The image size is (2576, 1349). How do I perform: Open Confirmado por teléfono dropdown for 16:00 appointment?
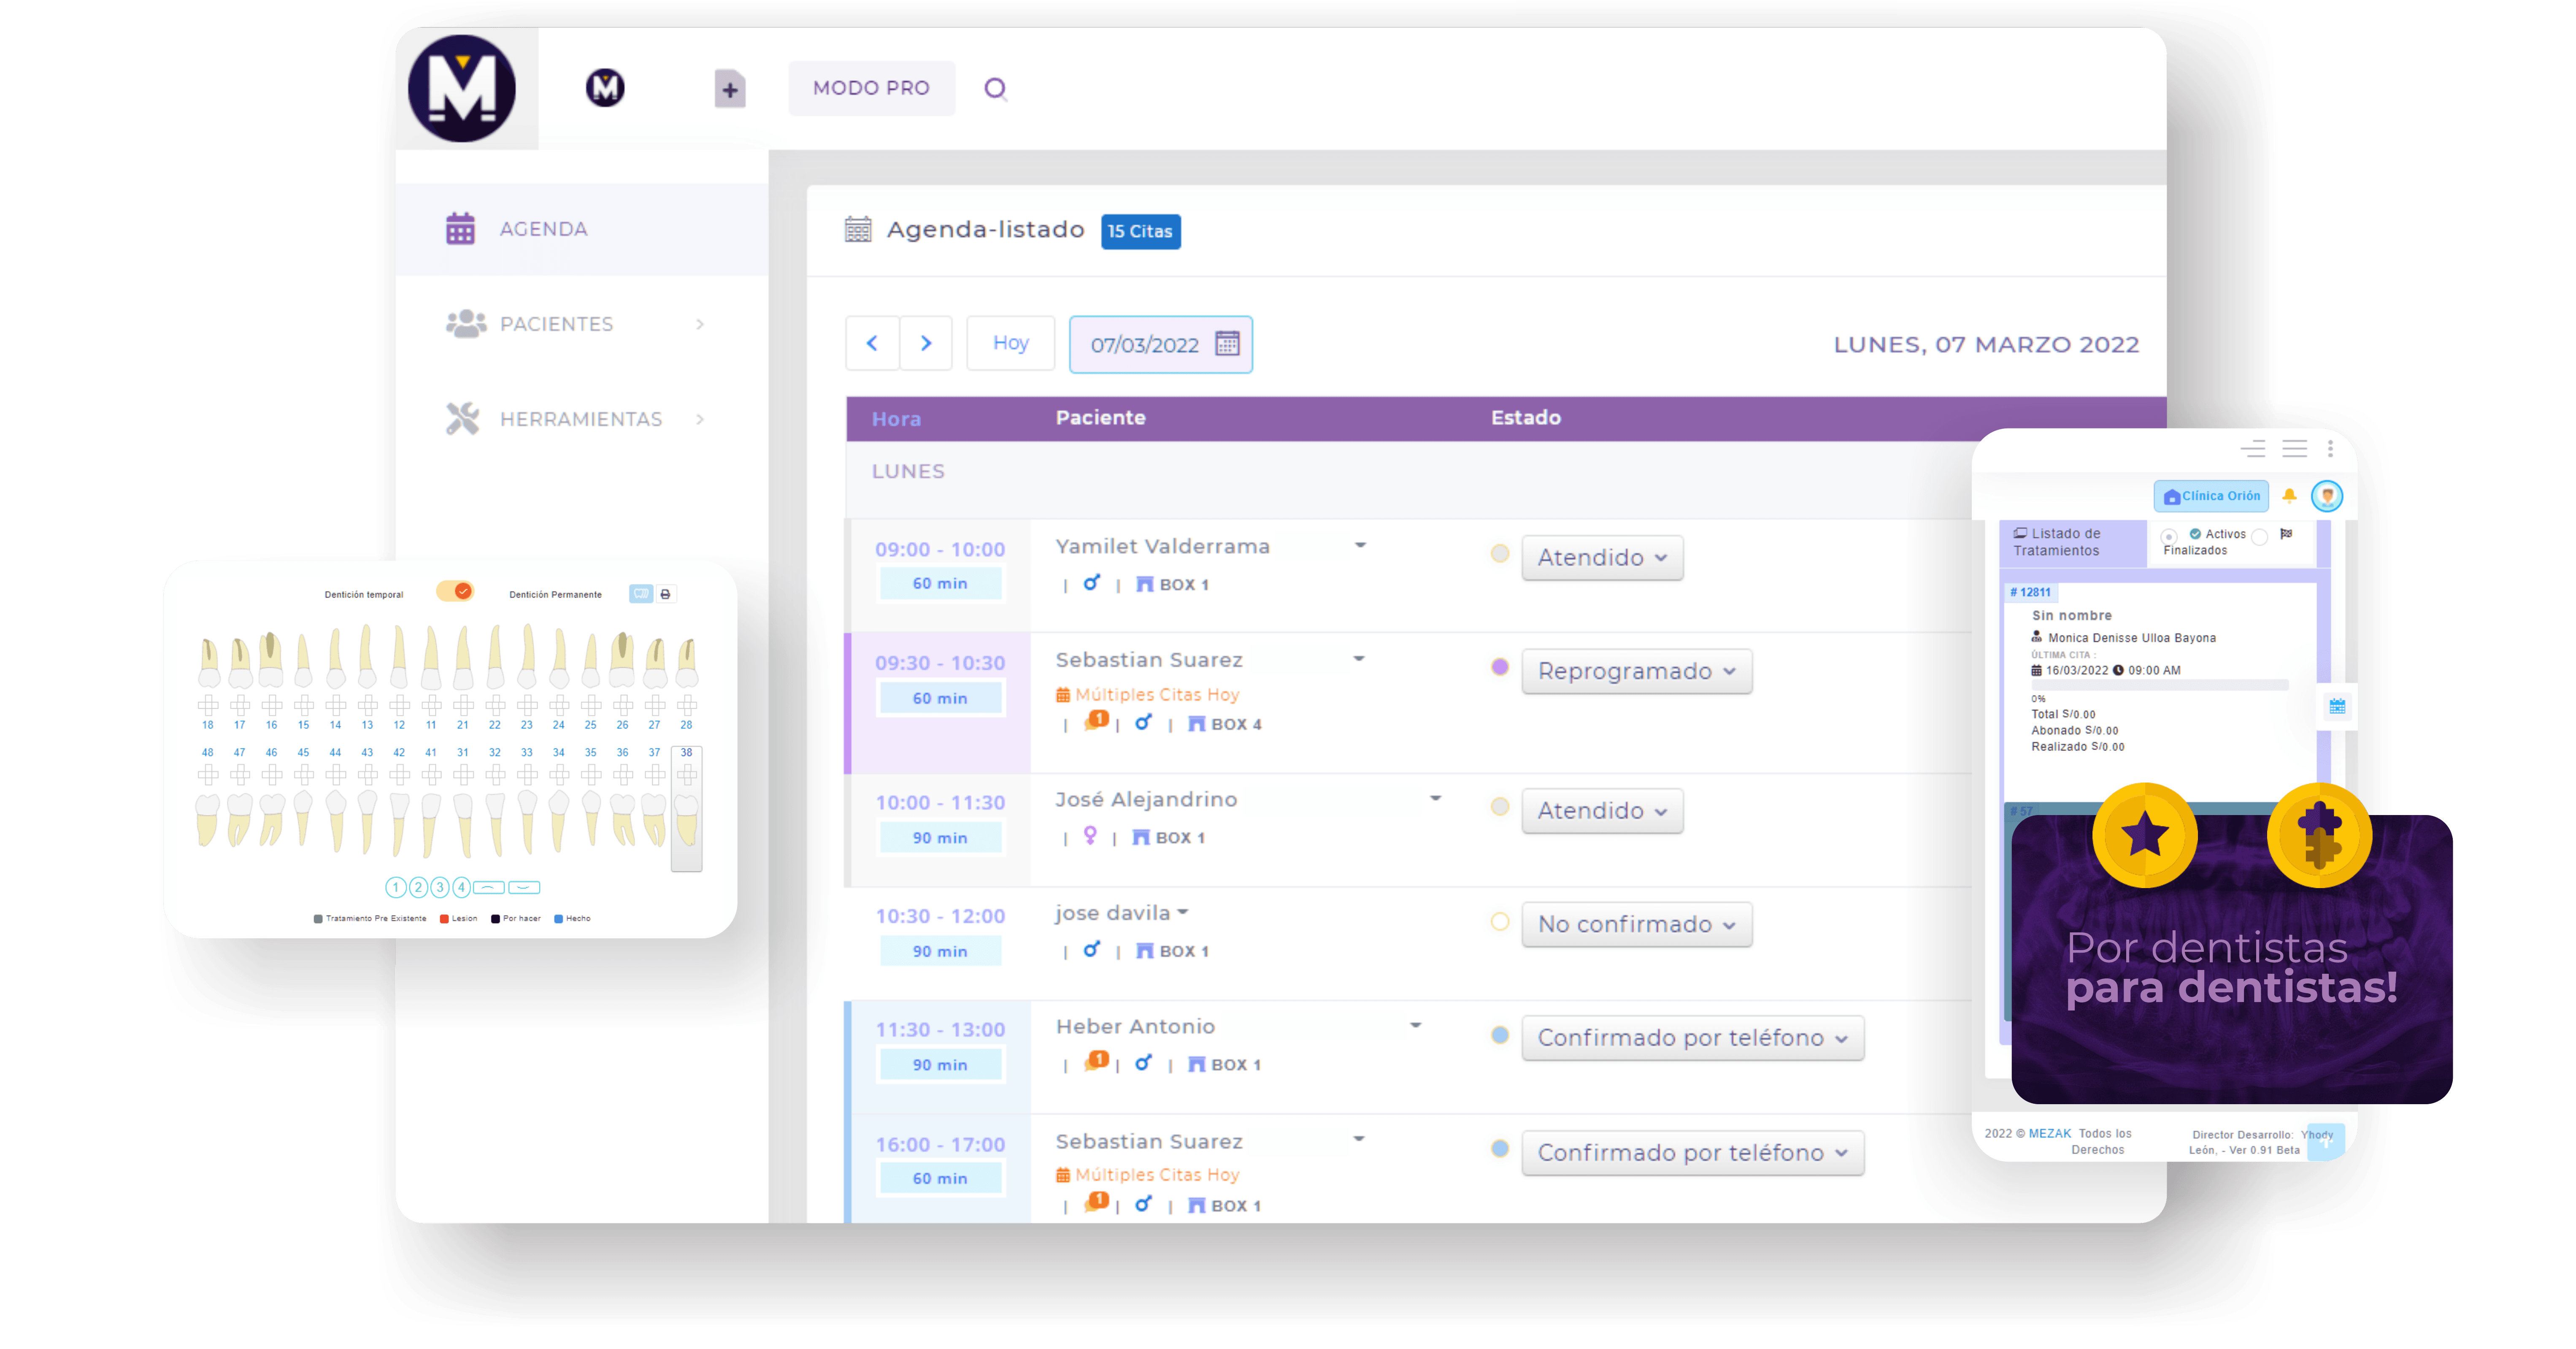[x=1693, y=1153]
